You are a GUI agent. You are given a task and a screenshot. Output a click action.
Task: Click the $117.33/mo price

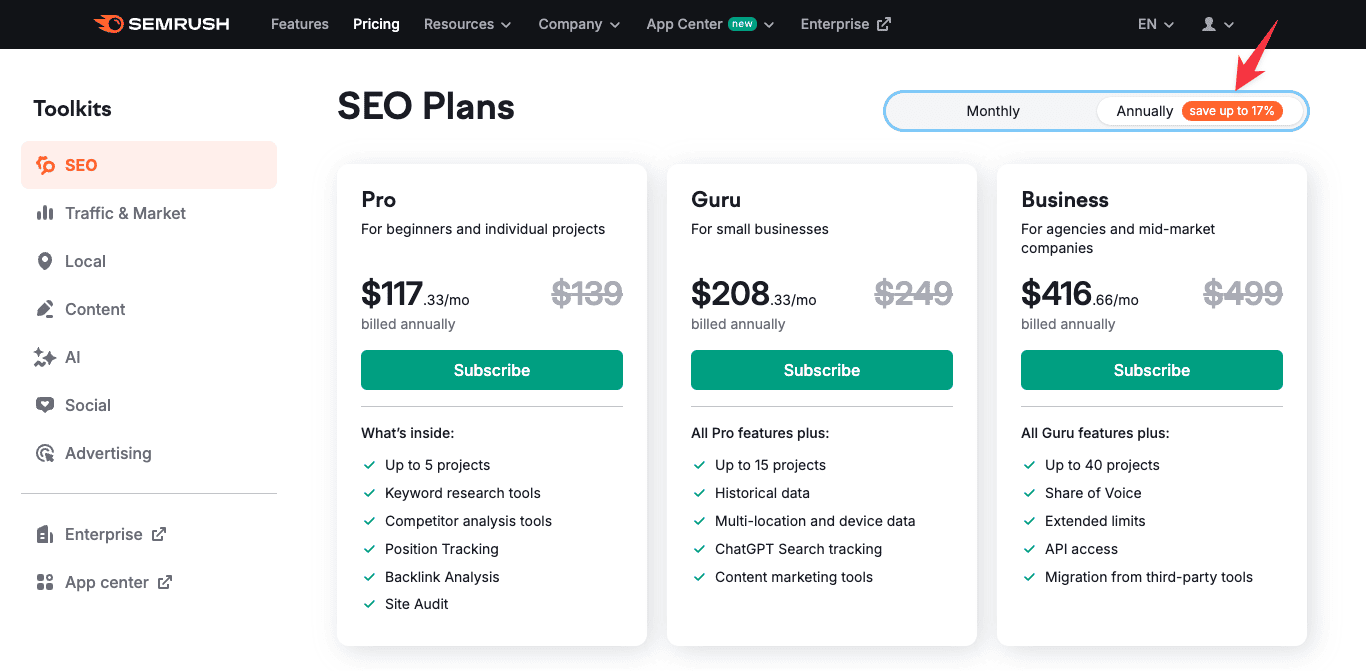(x=415, y=294)
